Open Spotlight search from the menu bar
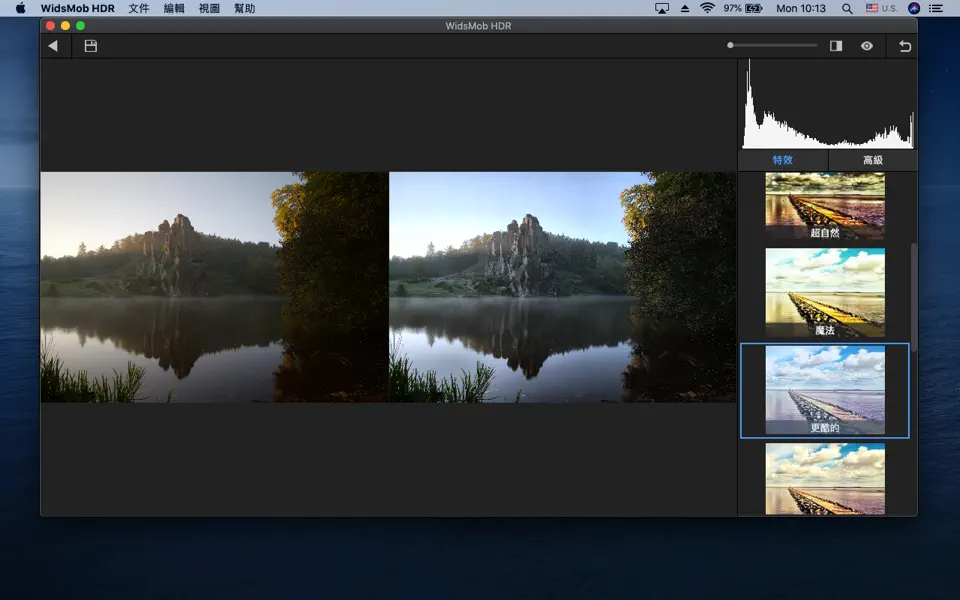The width and height of the screenshot is (960, 600). coord(846,8)
